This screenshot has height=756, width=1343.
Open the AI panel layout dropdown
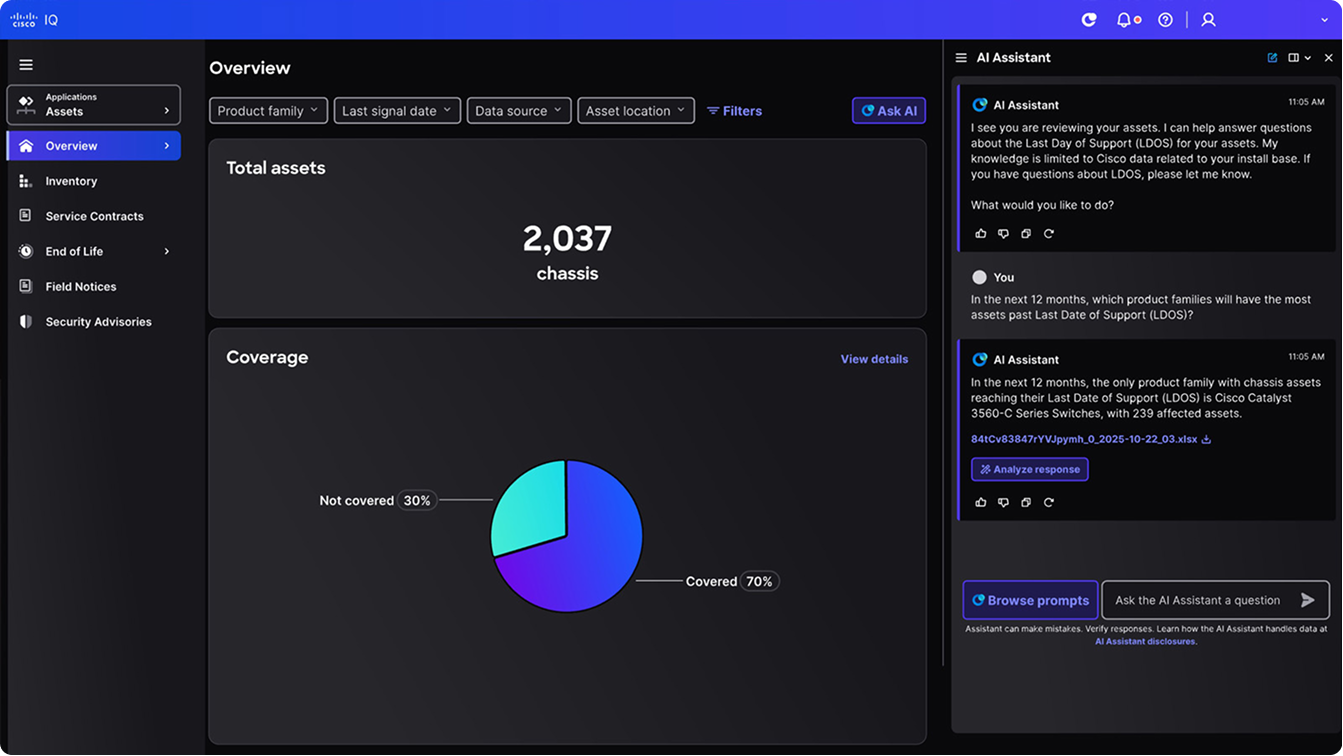tap(1299, 58)
